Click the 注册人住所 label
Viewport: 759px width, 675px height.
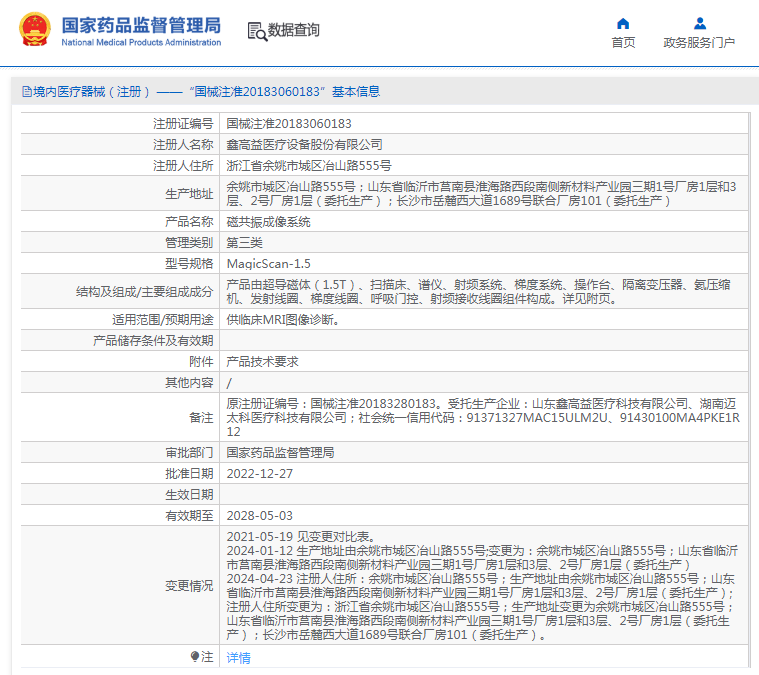click(183, 166)
